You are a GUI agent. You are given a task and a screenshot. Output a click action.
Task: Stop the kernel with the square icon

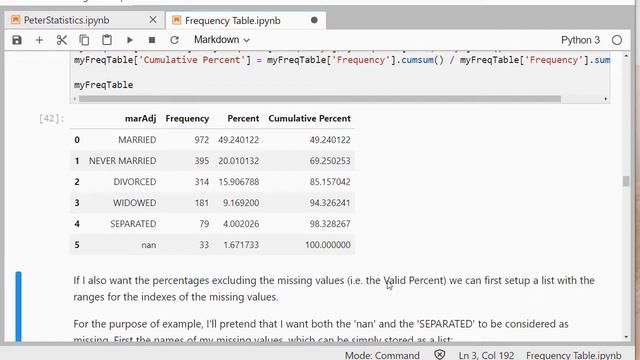152,40
